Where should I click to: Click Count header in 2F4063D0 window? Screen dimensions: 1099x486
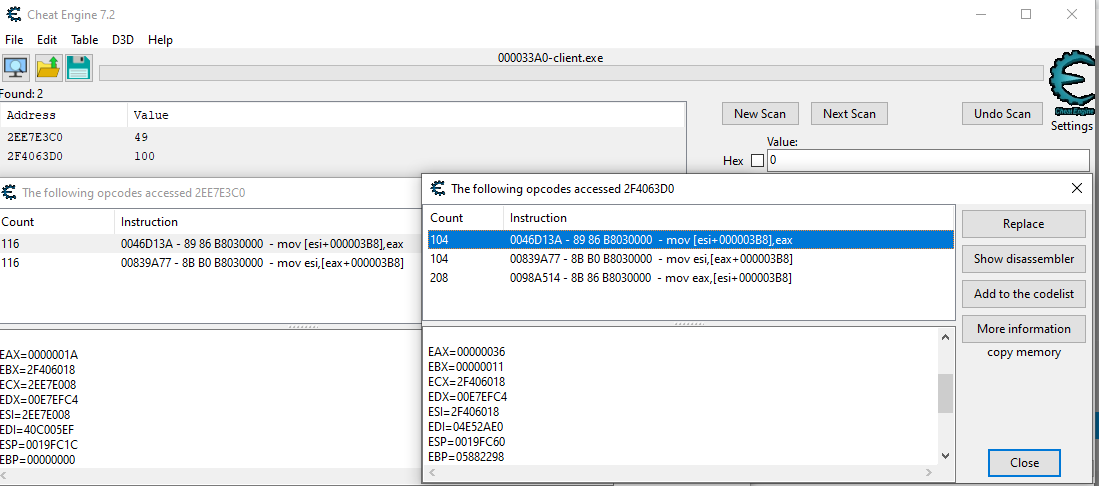coord(463,217)
